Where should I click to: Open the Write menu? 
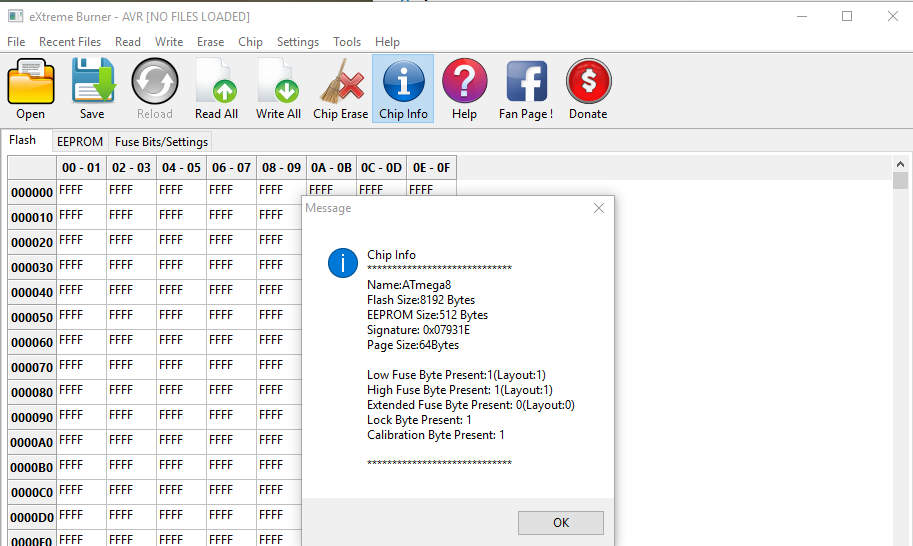click(x=169, y=42)
